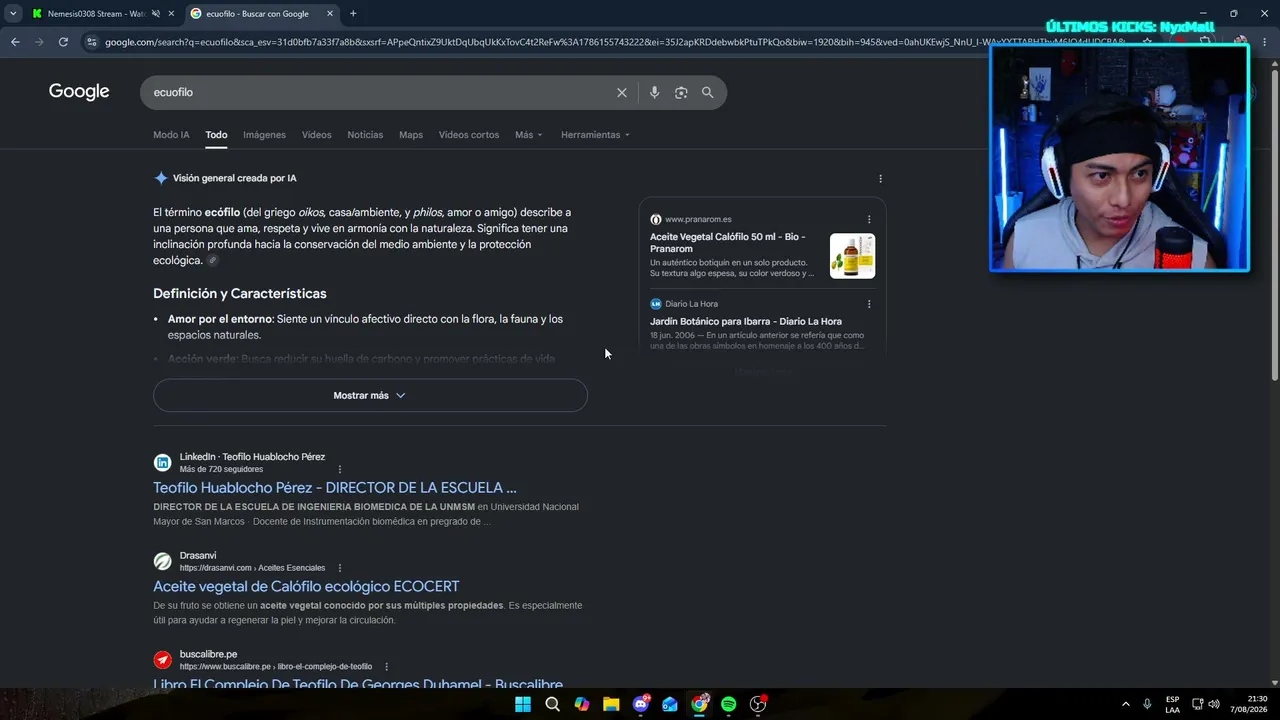Open three-dot menu for LinkedIn result

340,469
